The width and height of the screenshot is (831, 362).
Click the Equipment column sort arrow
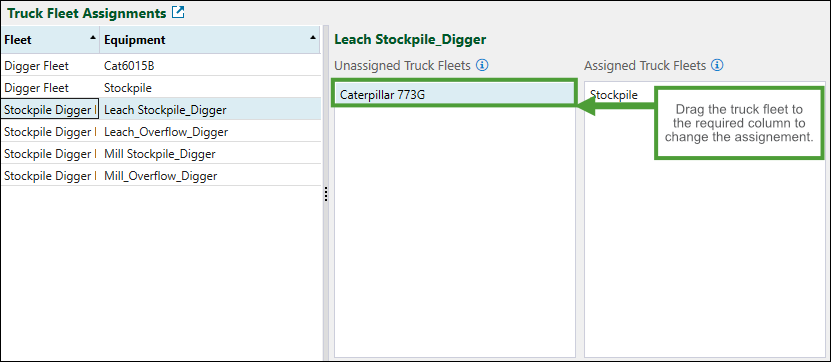pos(313,37)
